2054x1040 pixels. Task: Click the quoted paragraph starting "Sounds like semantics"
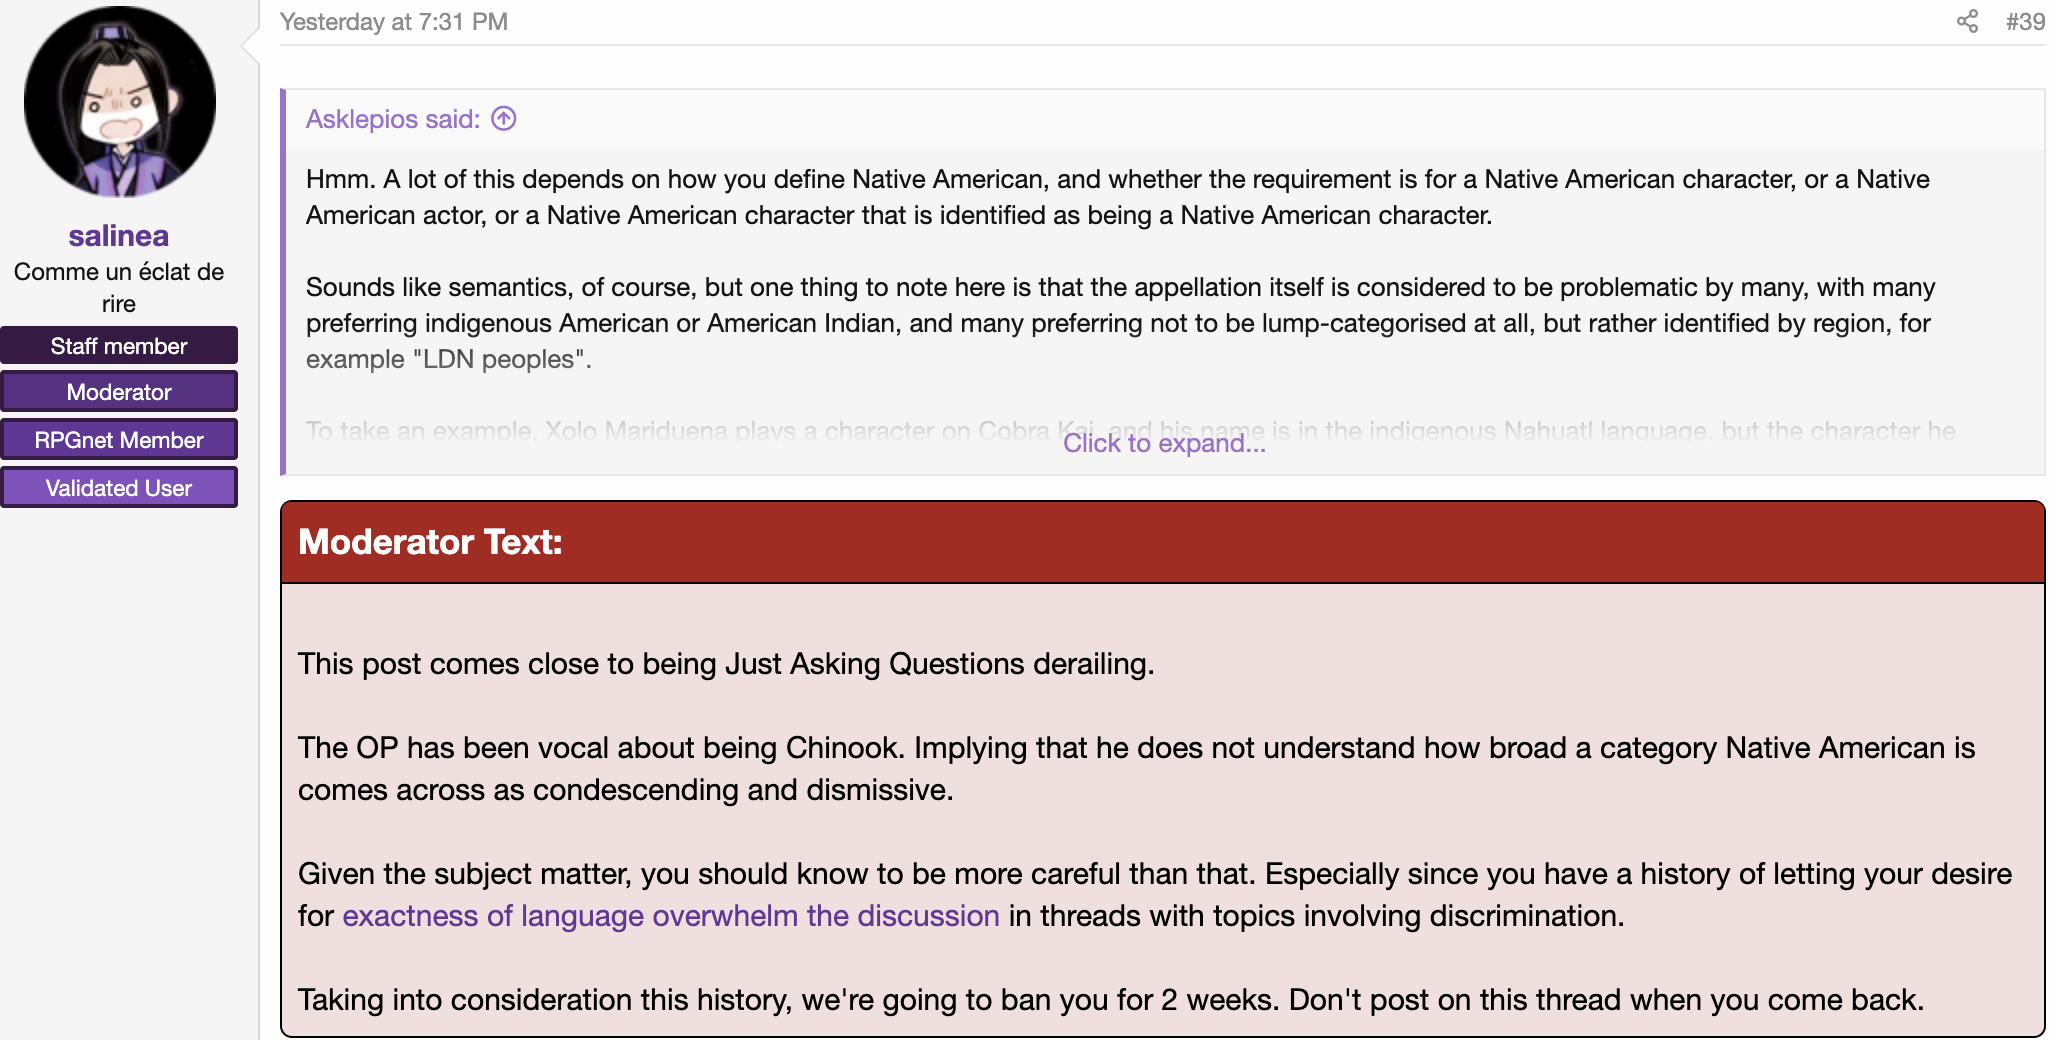pyautogui.click(x=1120, y=323)
